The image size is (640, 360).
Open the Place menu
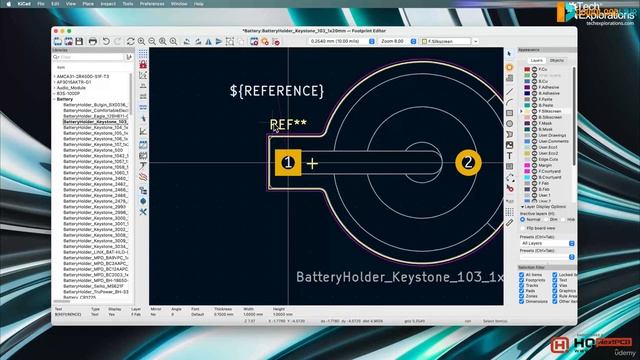(88, 4)
